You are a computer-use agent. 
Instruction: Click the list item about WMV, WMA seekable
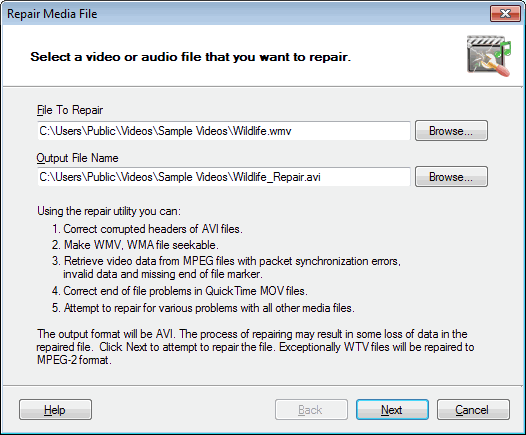click(x=135, y=245)
